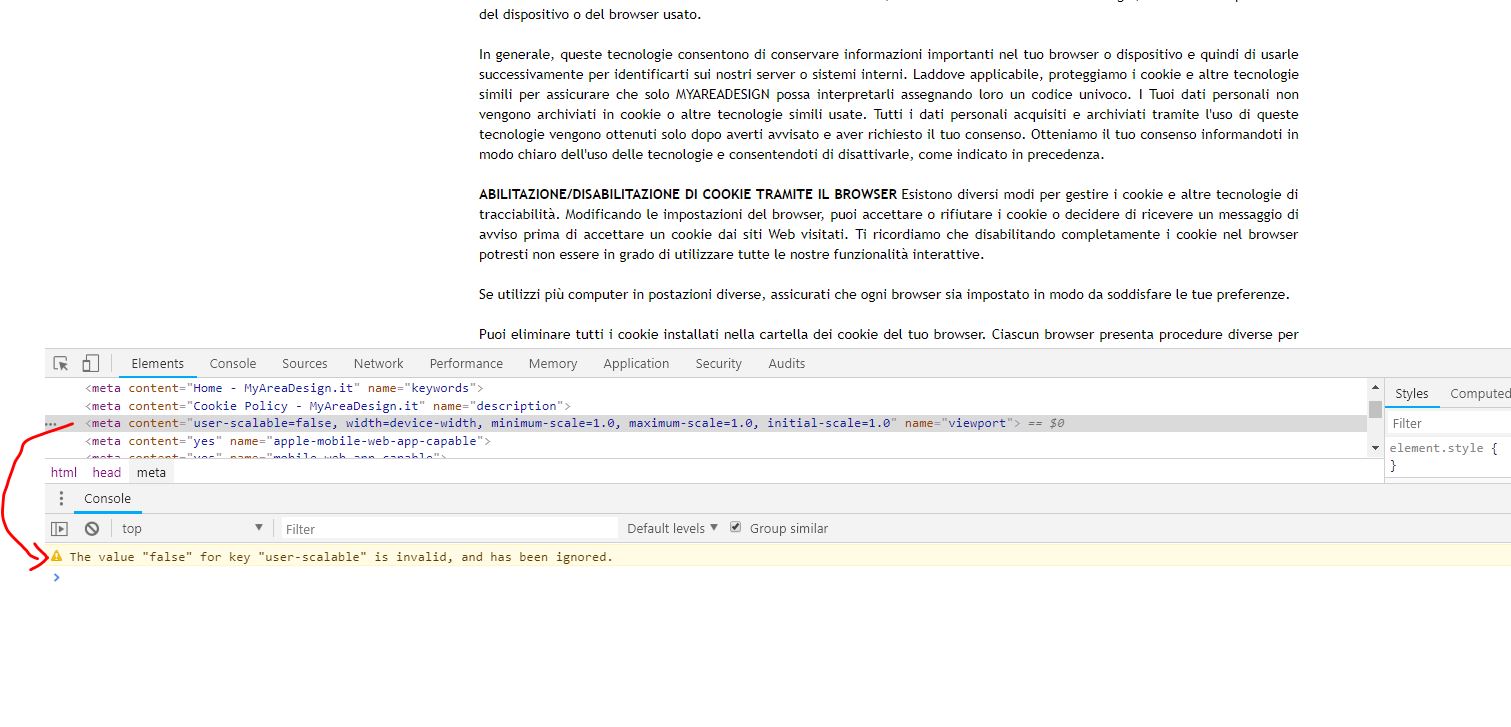
Task: Open the Memory tab
Action: (553, 364)
